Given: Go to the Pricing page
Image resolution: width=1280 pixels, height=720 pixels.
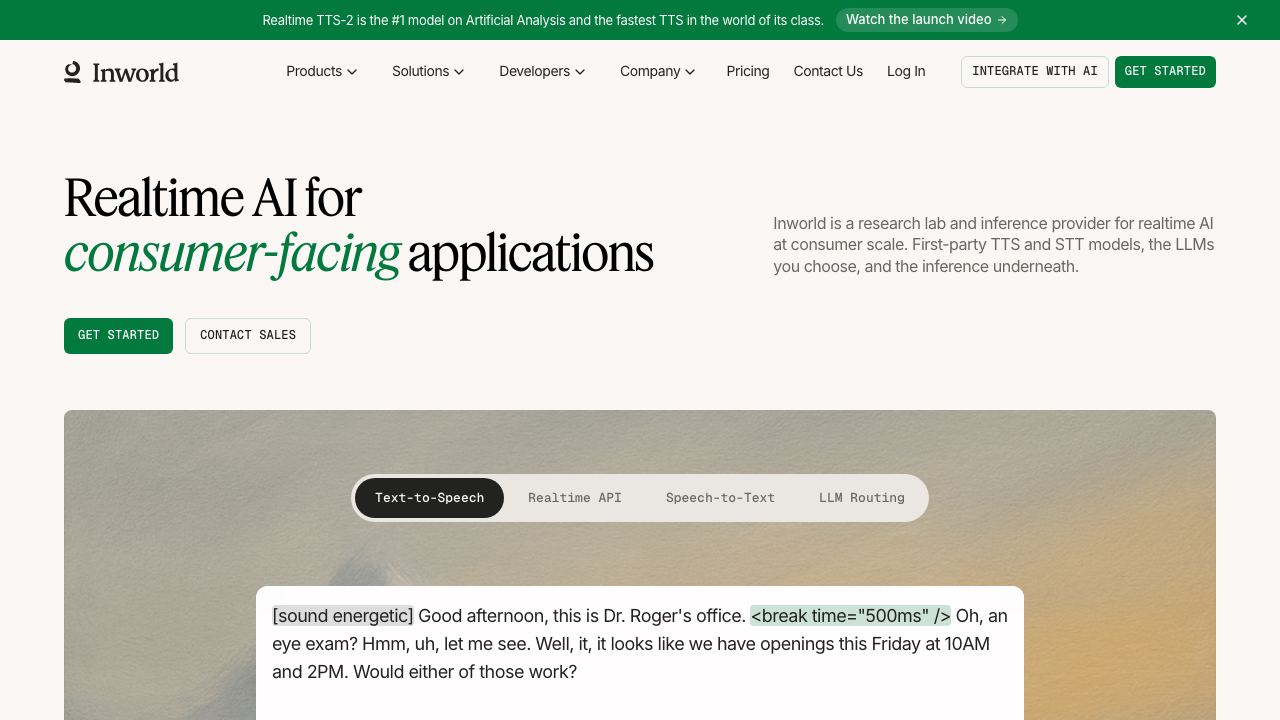Looking at the screenshot, I should [748, 72].
